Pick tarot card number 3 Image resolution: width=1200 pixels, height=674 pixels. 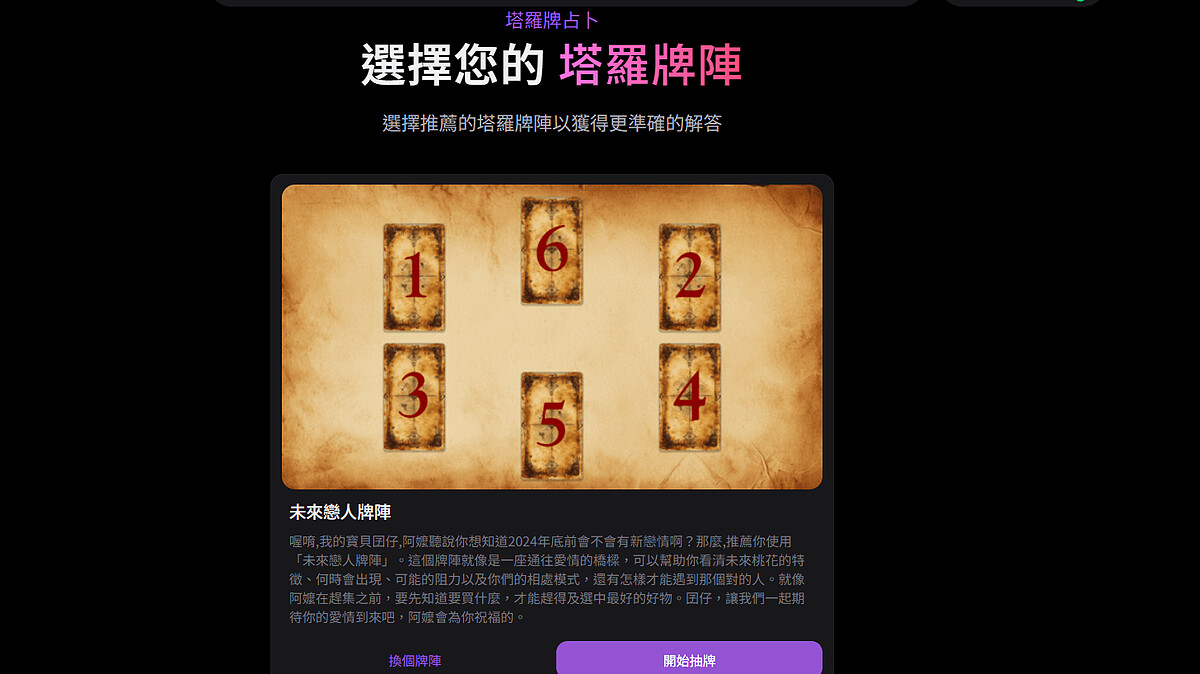pyautogui.click(x=414, y=397)
